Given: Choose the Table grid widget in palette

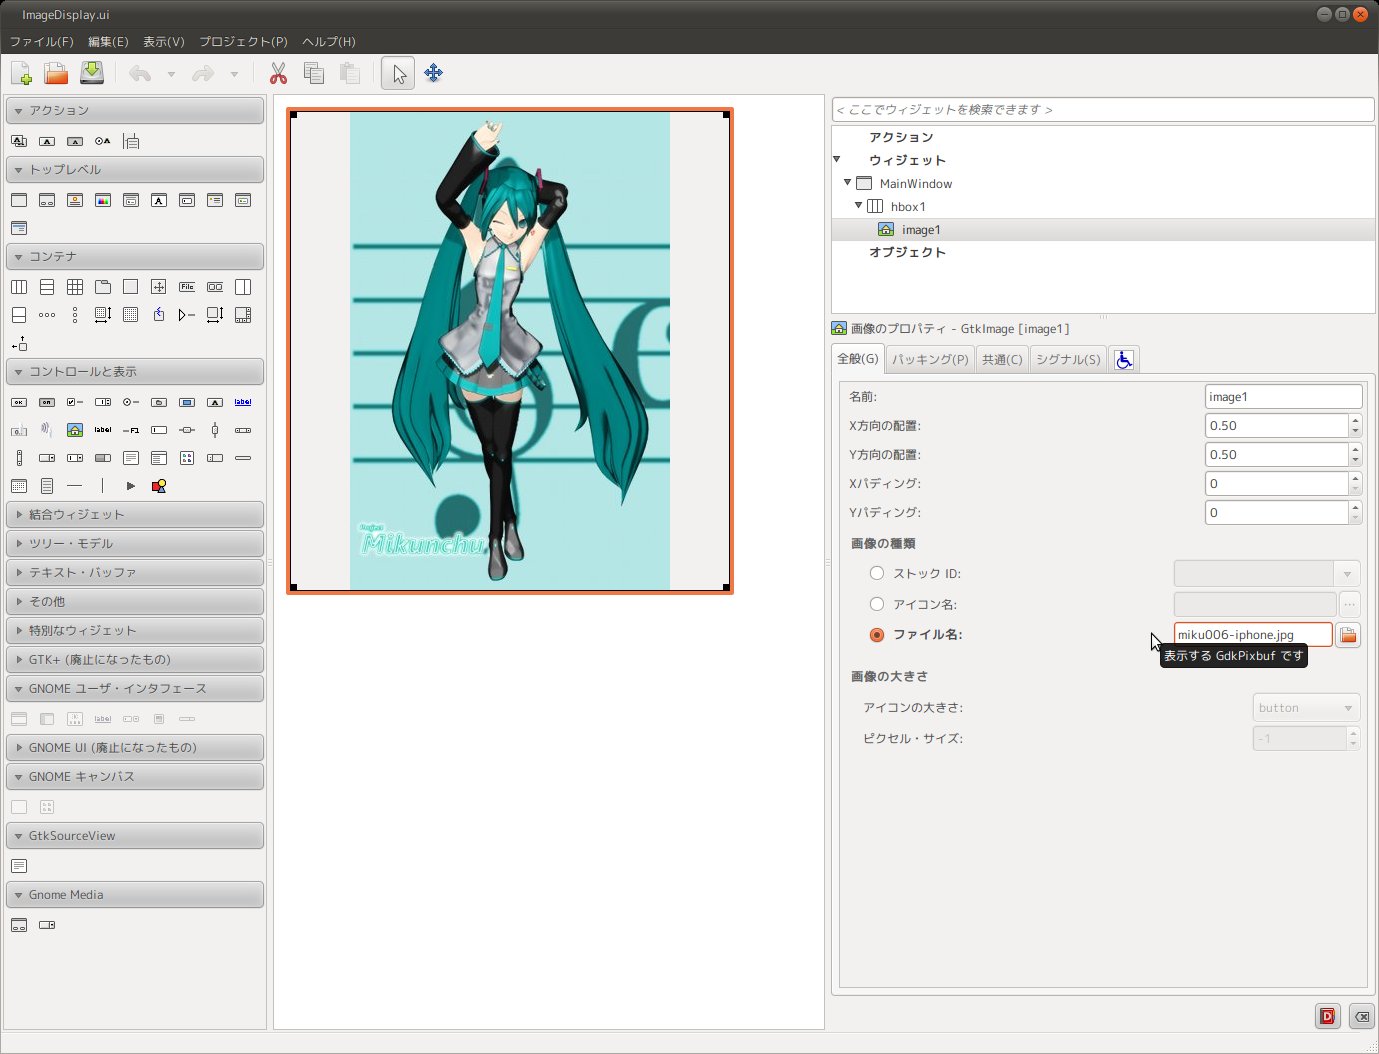Looking at the screenshot, I should (75, 287).
